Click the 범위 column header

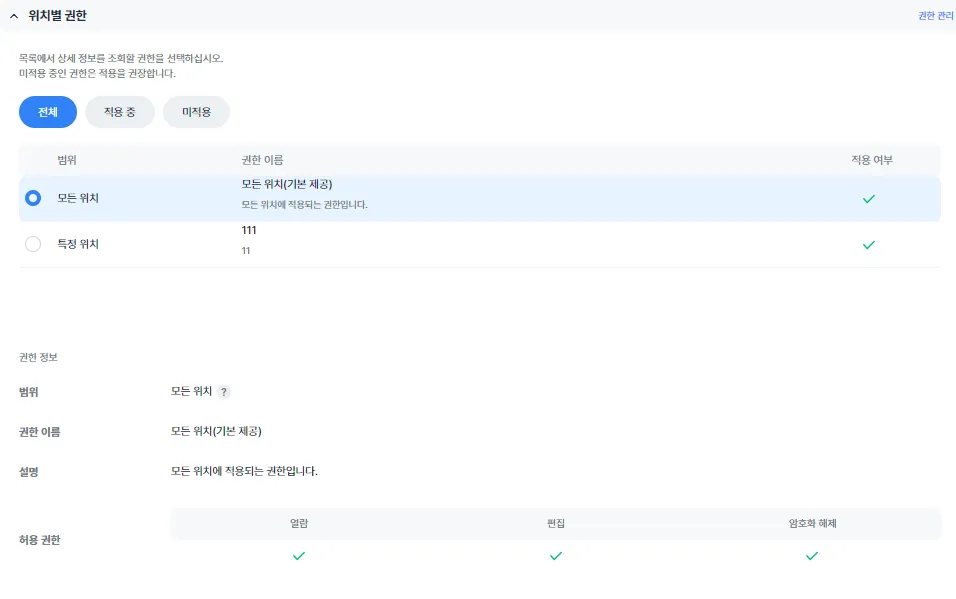[67, 160]
